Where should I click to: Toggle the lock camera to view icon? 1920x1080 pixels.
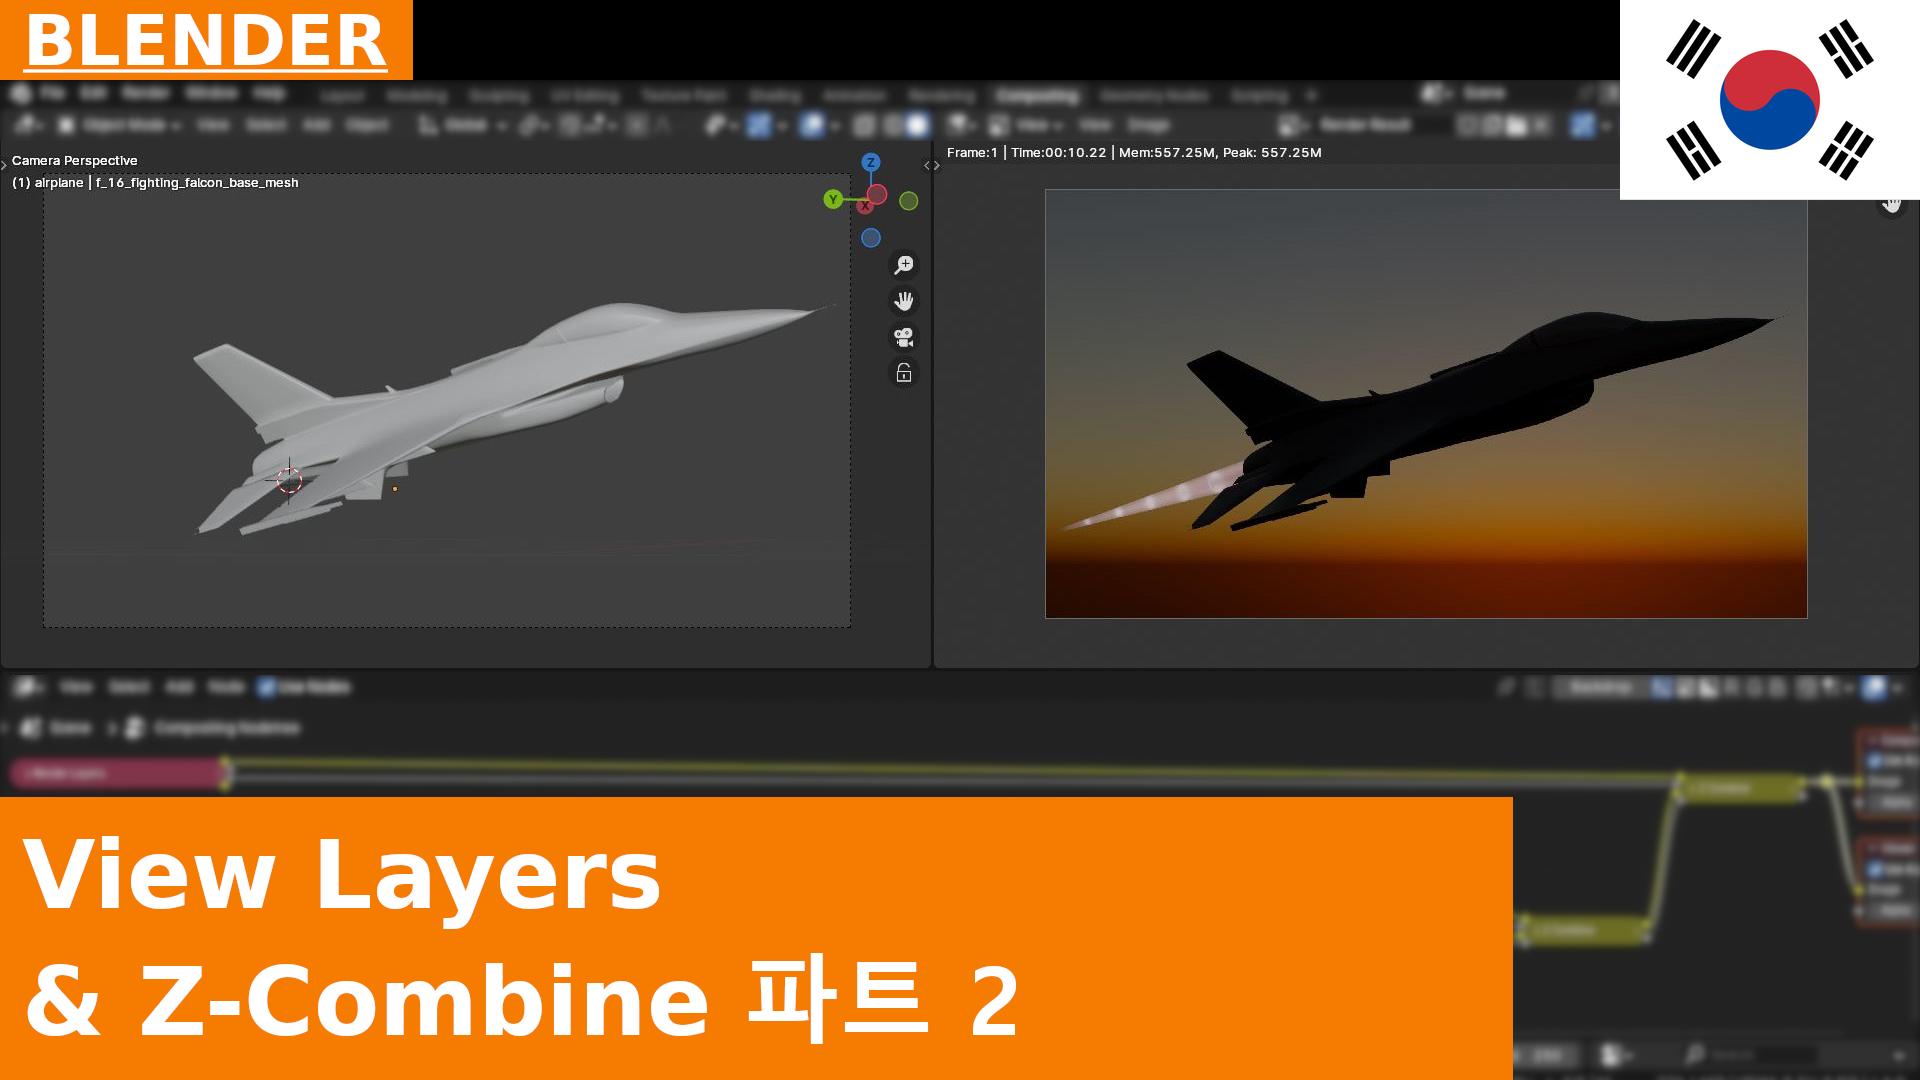click(x=904, y=372)
